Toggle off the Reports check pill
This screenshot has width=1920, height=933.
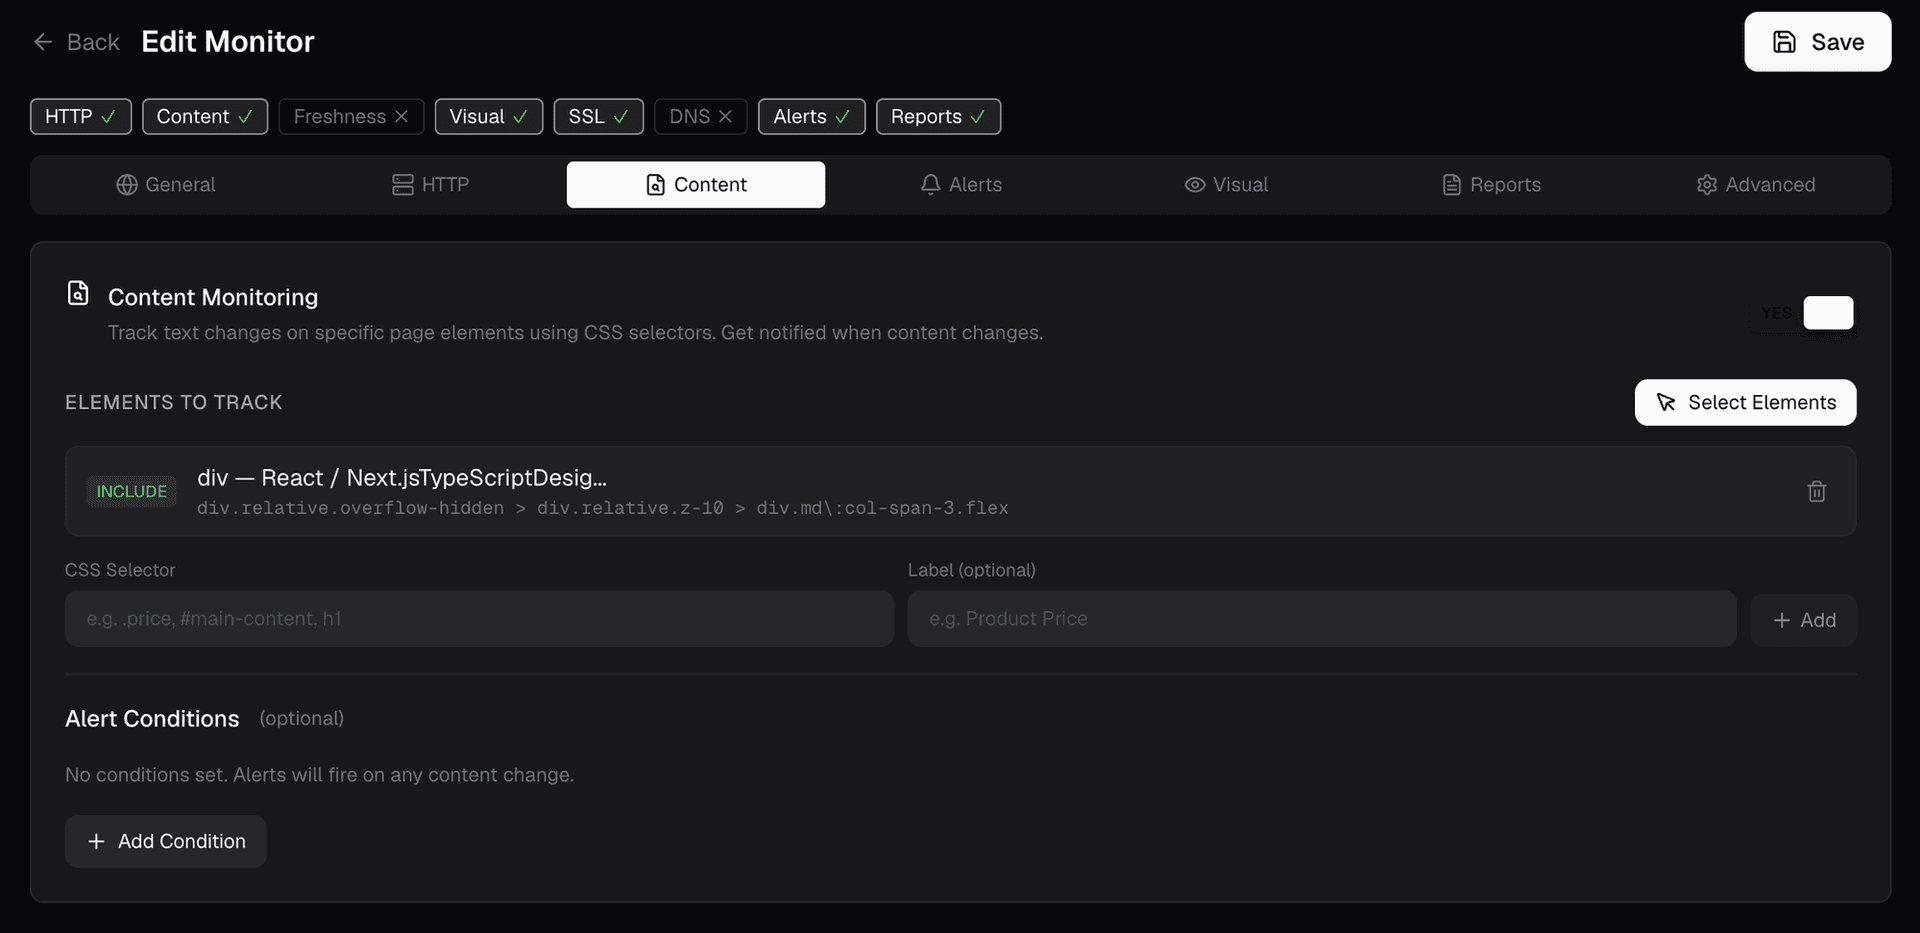(x=938, y=116)
